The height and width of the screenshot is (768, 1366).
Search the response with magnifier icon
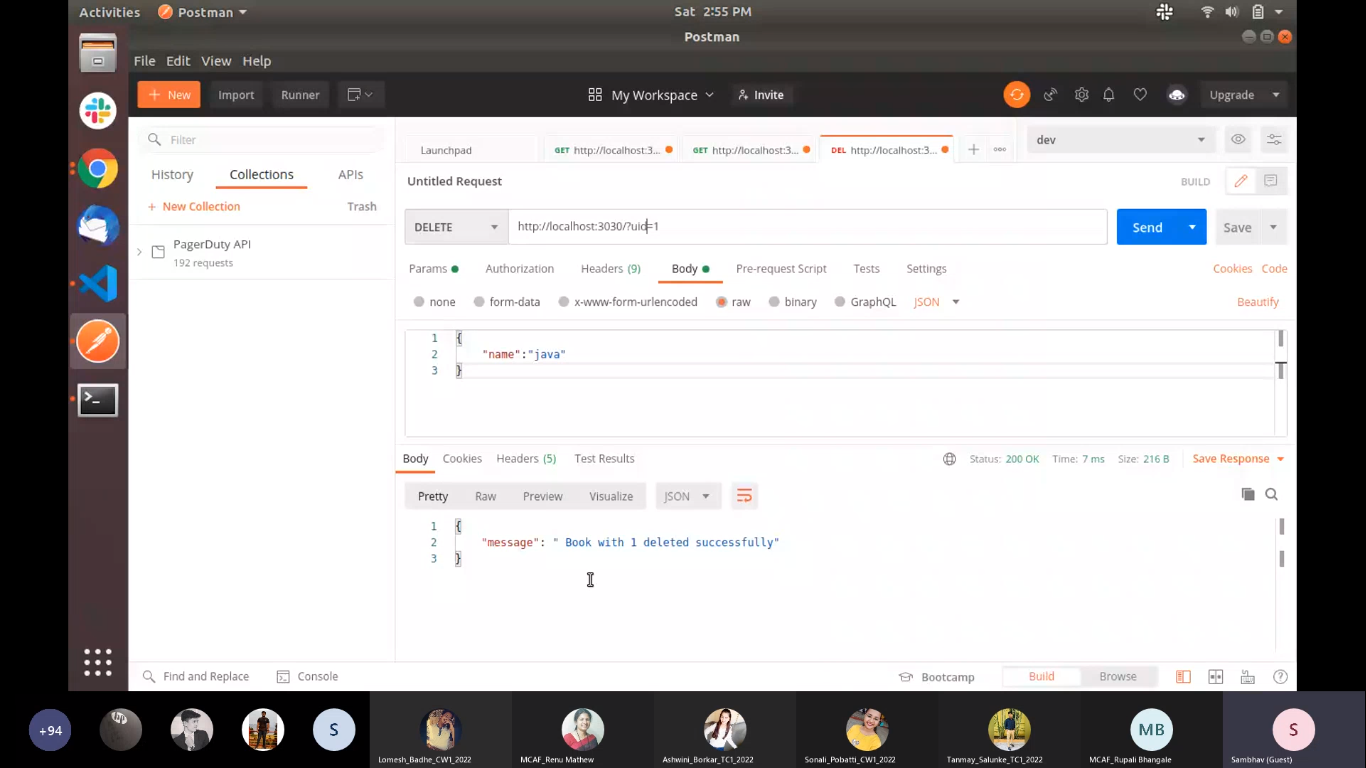(1272, 494)
